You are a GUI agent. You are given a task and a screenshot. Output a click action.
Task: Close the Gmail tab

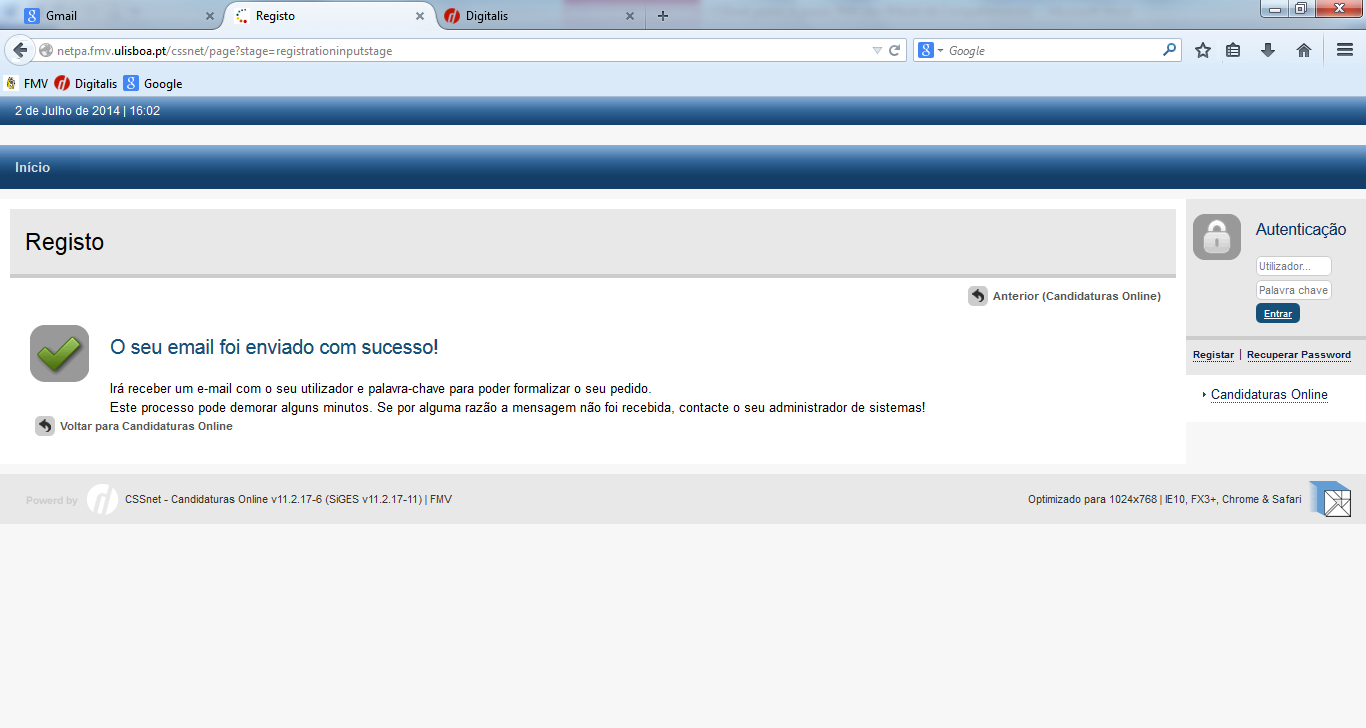[x=209, y=16]
